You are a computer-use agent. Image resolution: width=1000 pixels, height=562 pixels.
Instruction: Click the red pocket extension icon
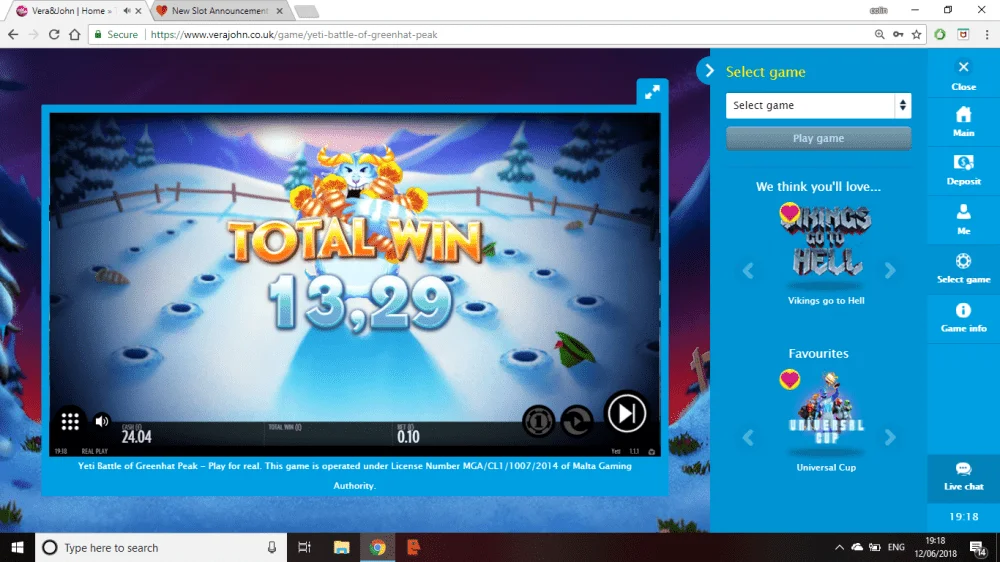pyautogui.click(x=963, y=34)
